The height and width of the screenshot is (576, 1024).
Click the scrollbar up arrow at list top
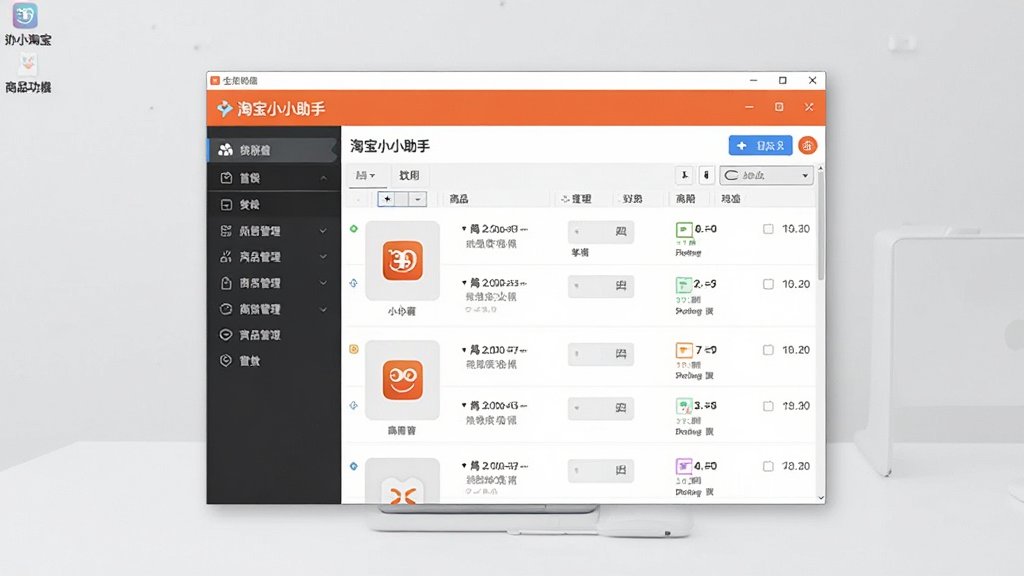coord(821,169)
